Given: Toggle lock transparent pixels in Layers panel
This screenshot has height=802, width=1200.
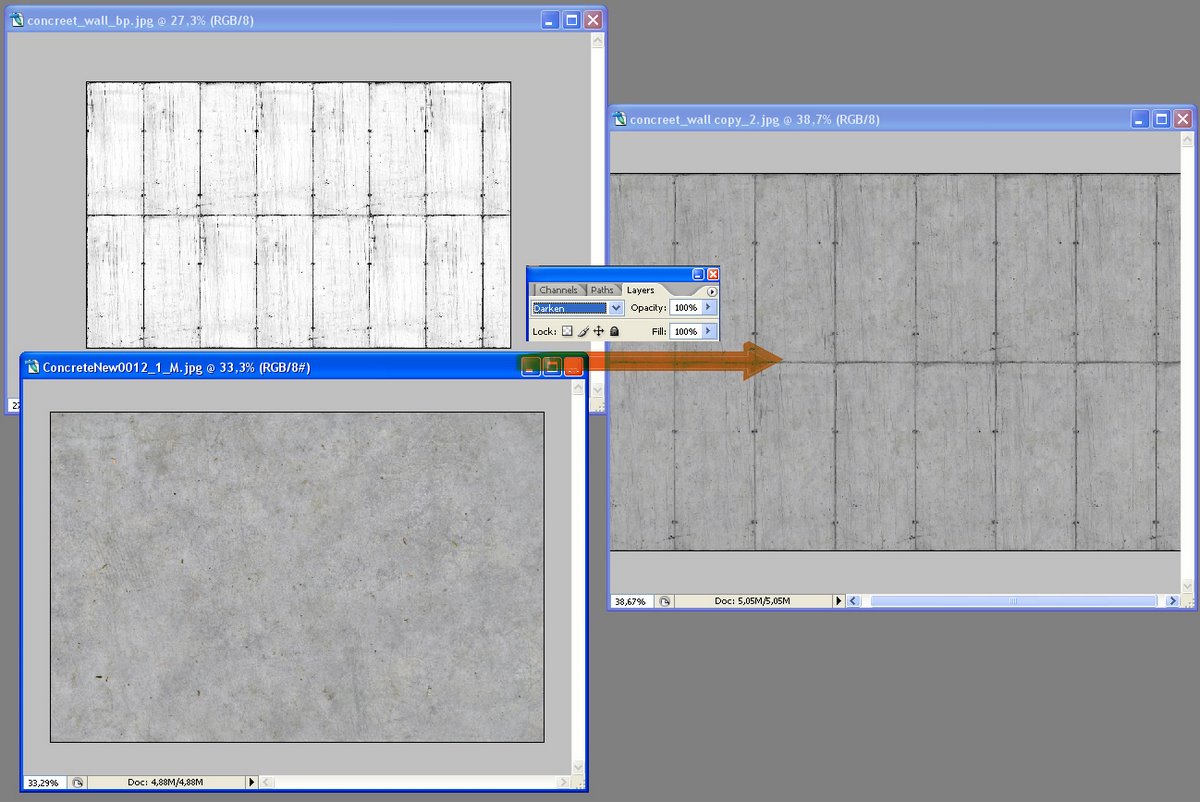Looking at the screenshot, I should (x=566, y=331).
